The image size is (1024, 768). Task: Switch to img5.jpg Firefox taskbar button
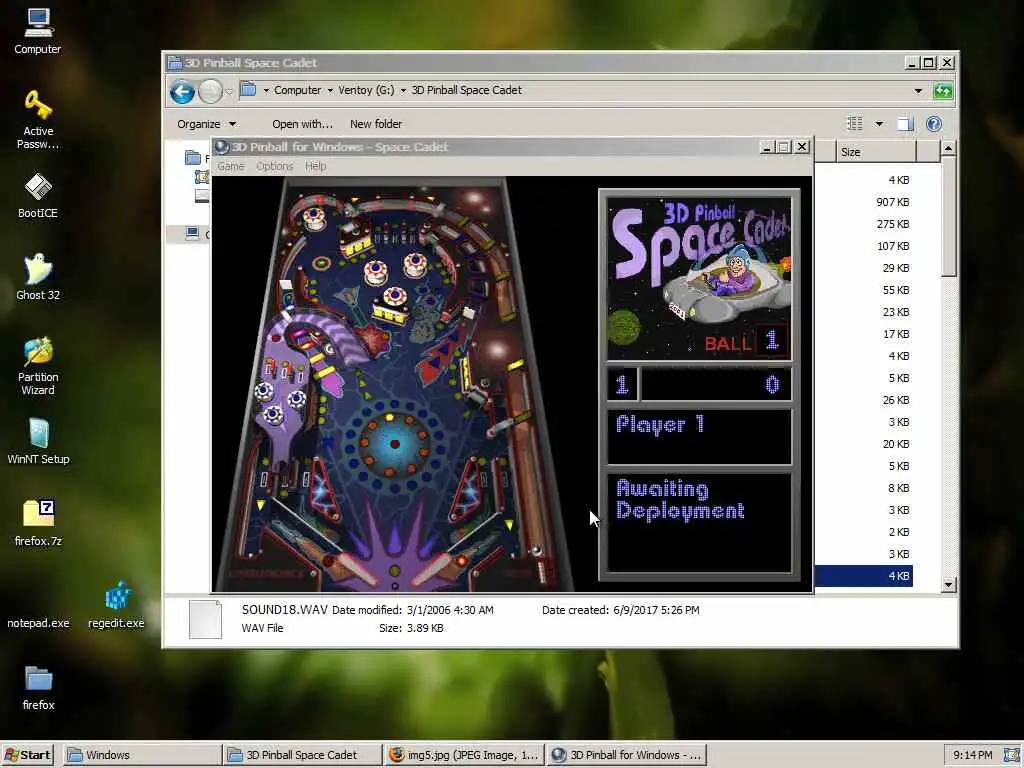coord(464,755)
